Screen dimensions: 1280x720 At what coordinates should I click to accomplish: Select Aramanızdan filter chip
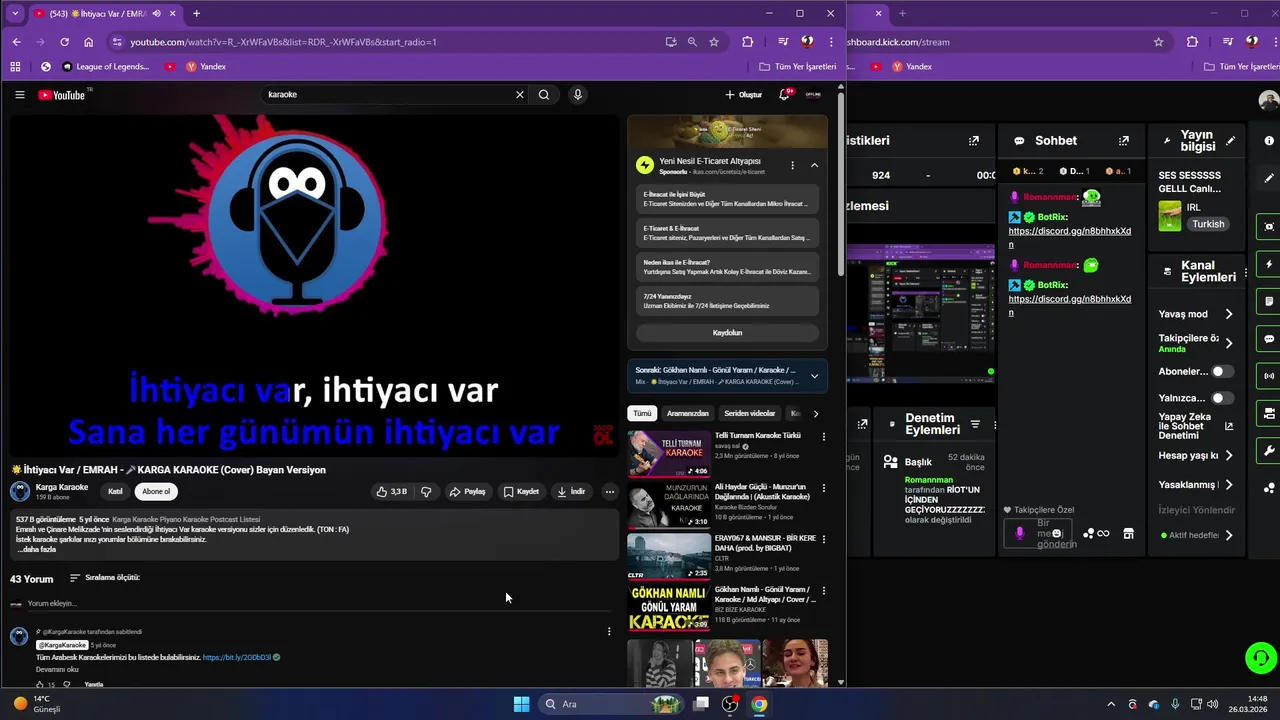(x=688, y=413)
